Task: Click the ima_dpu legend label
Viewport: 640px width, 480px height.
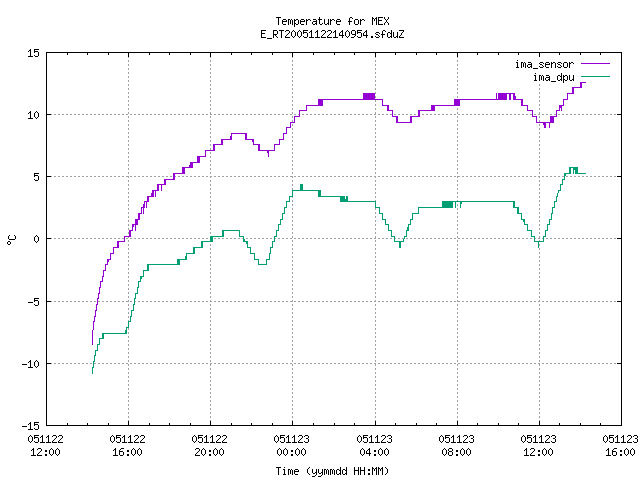Action: coord(553,77)
